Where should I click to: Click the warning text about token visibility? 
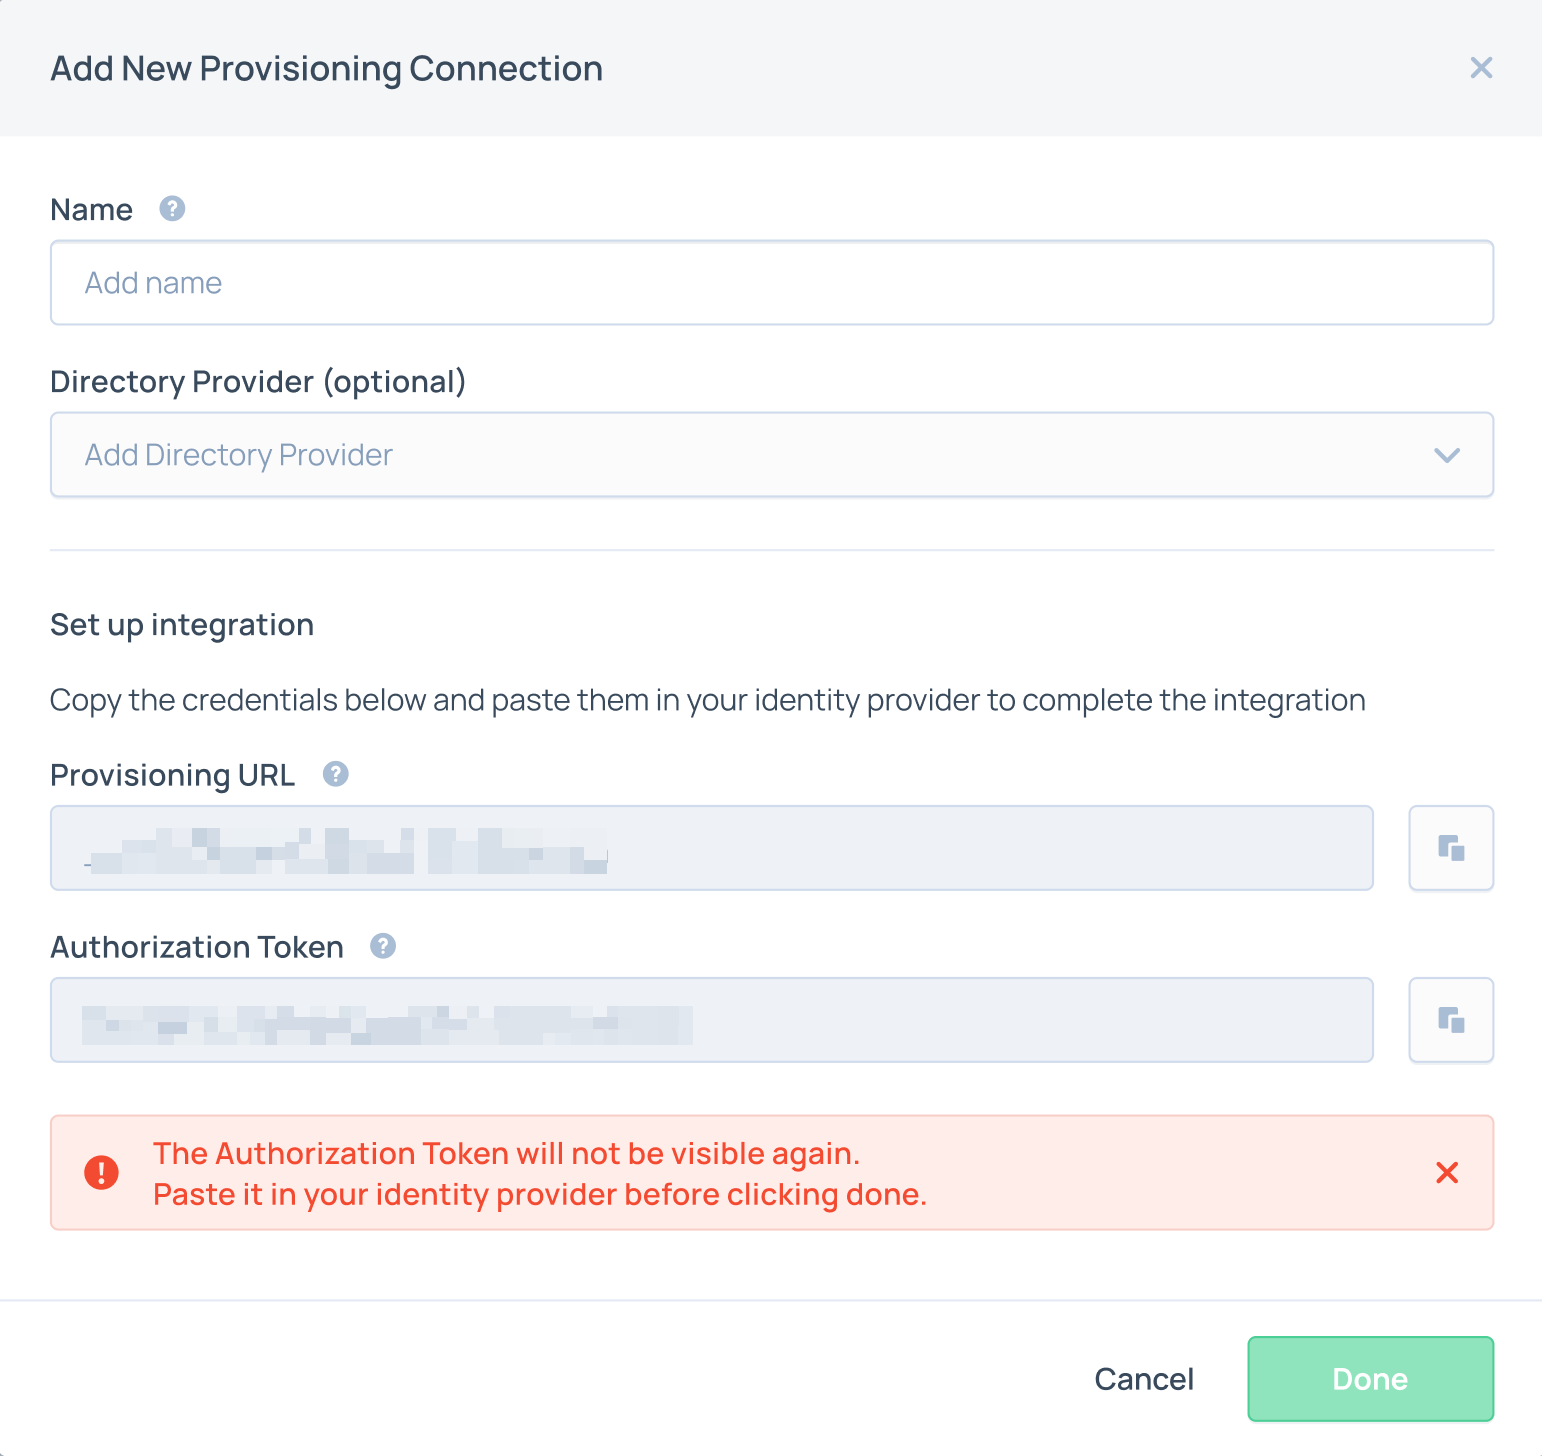pyautogui.click(x=540, y=1174)
